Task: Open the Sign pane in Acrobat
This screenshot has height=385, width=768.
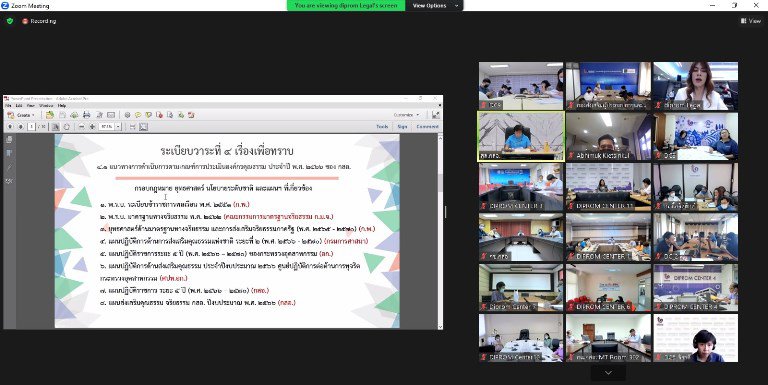Action: (402, 126)
